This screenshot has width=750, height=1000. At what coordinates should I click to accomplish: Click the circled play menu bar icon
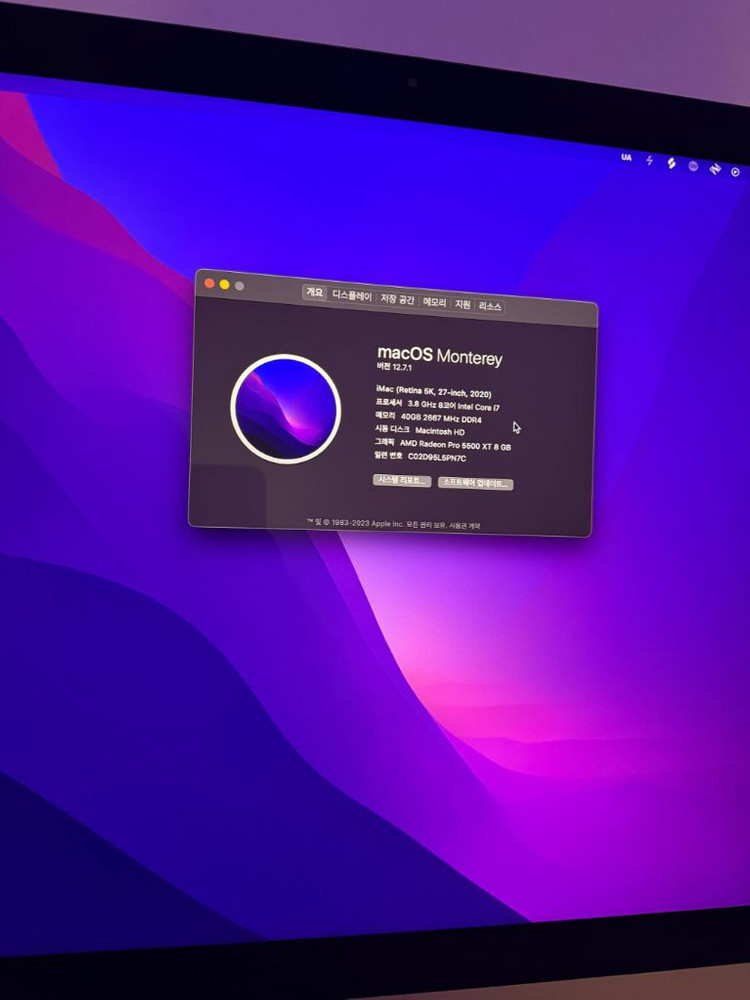coord(735,172)
